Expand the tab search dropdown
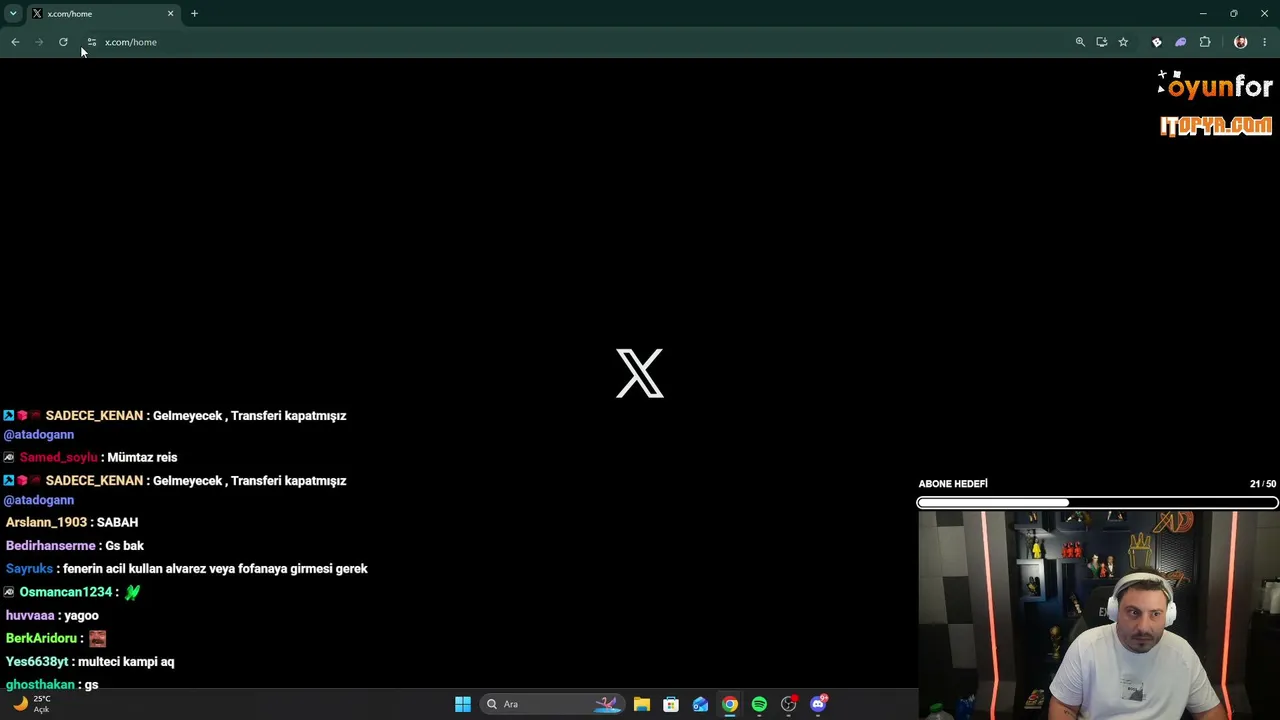Screen dimensions: 1280x720 click(13, 13)
